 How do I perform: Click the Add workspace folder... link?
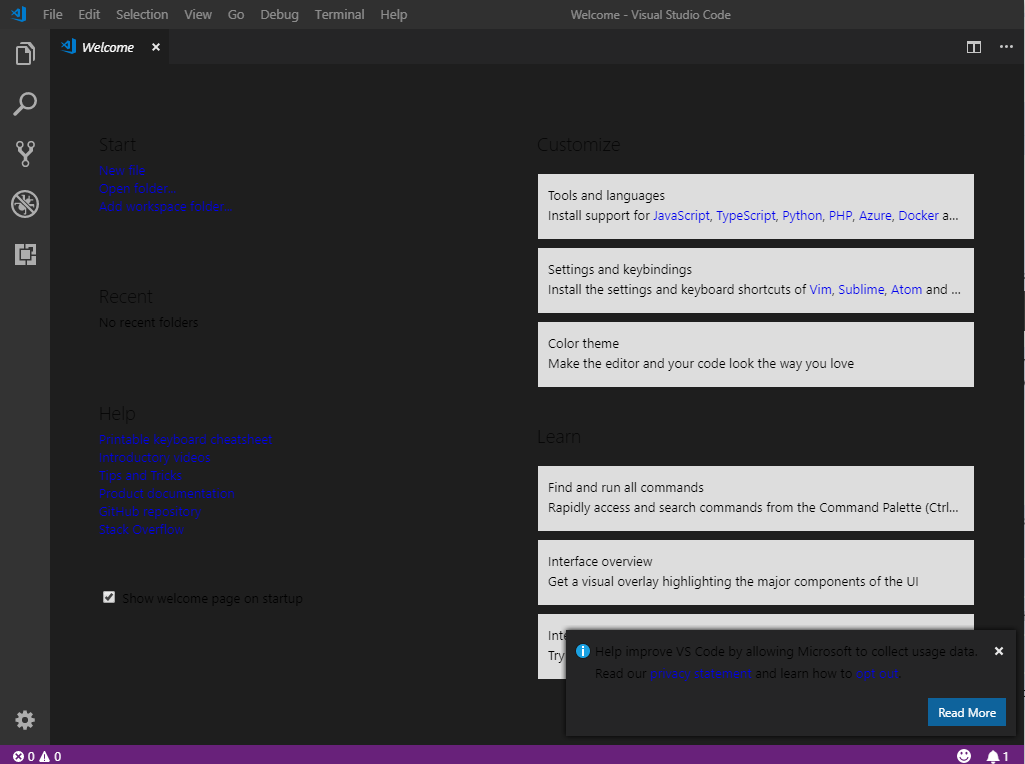click(165, 207)
